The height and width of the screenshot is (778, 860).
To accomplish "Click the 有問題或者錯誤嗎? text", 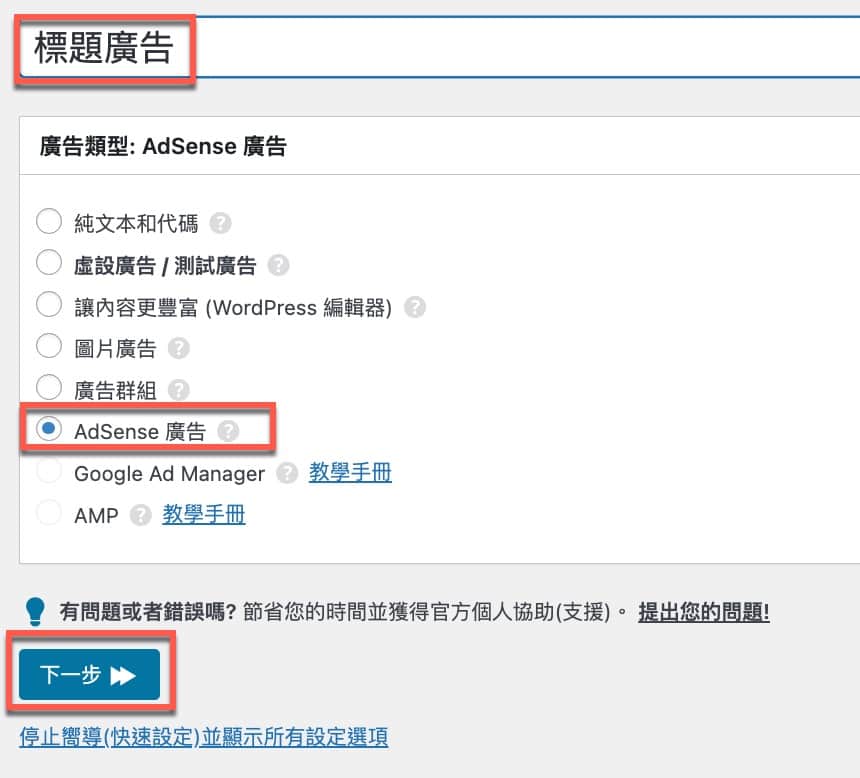I will 148,612.
